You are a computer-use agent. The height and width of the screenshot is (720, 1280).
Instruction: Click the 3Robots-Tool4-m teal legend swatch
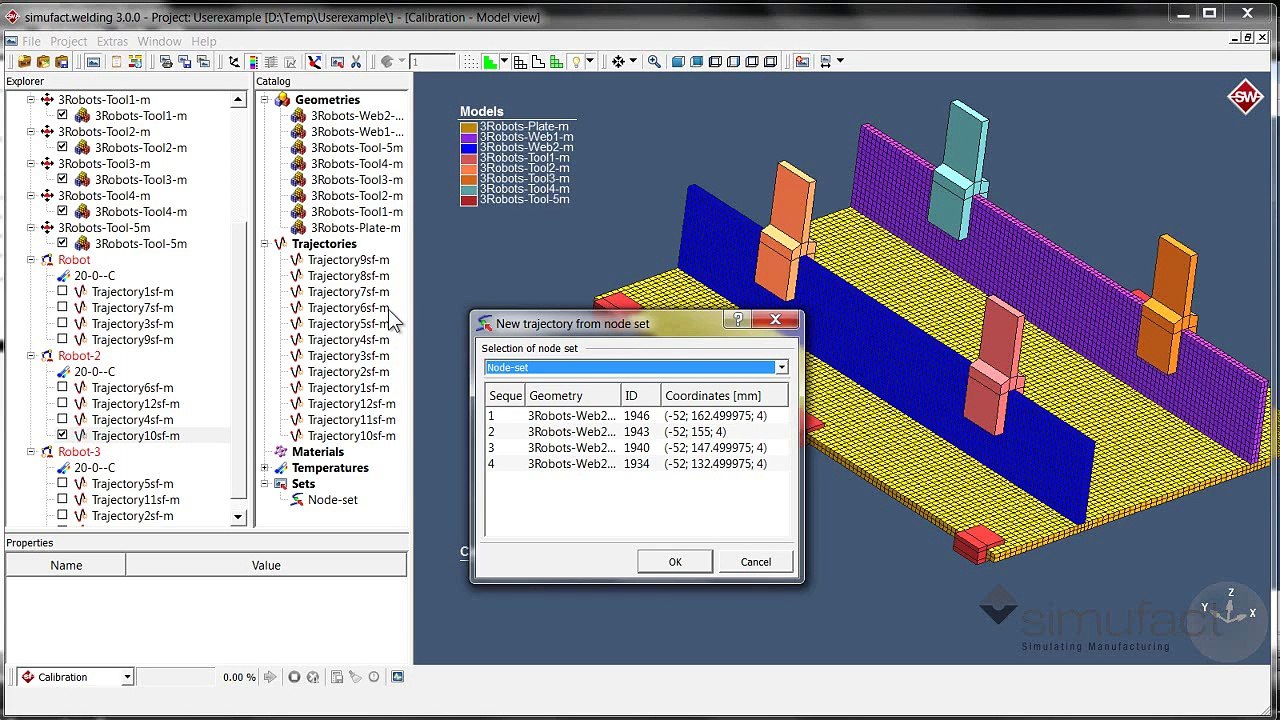[x=468, y=189]
